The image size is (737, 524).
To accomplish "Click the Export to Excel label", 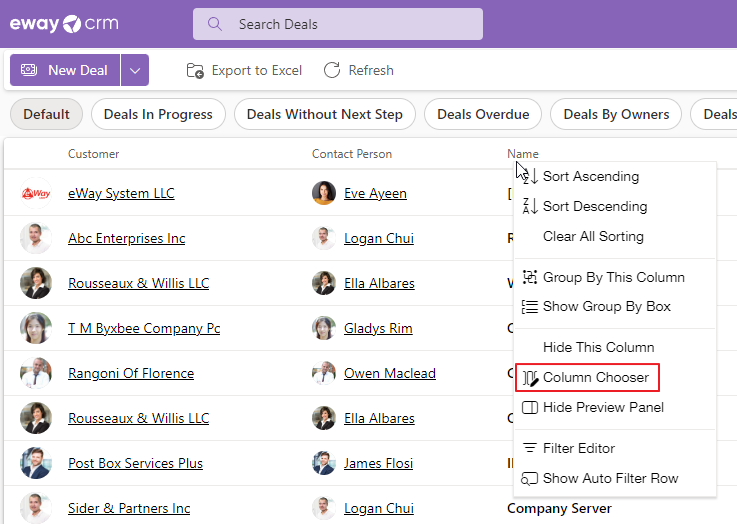I will coord(257,70).
